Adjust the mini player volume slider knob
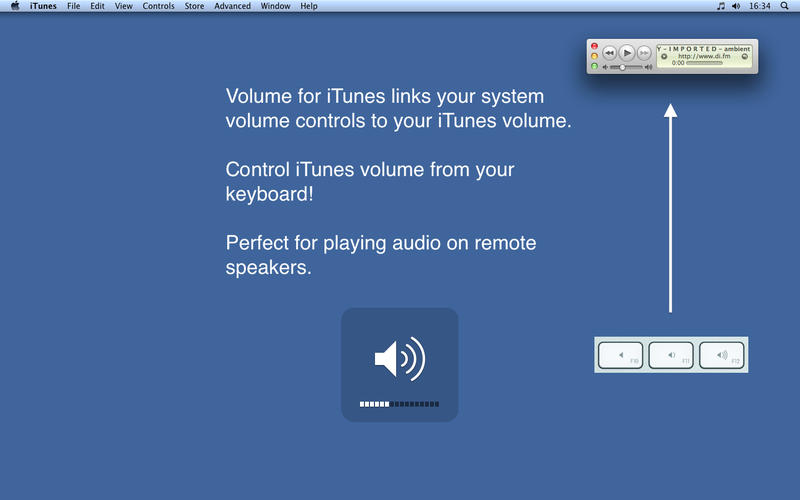 tap(623, 67)
